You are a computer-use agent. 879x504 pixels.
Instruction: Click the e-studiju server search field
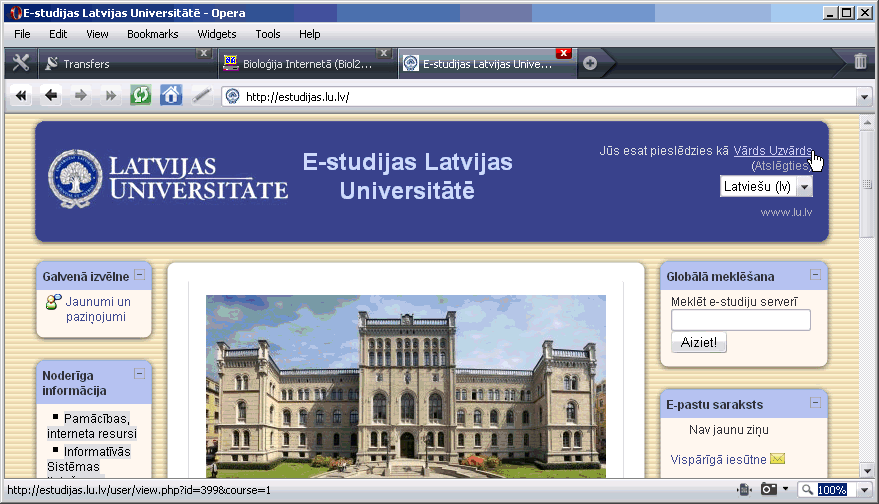point(741,320)
